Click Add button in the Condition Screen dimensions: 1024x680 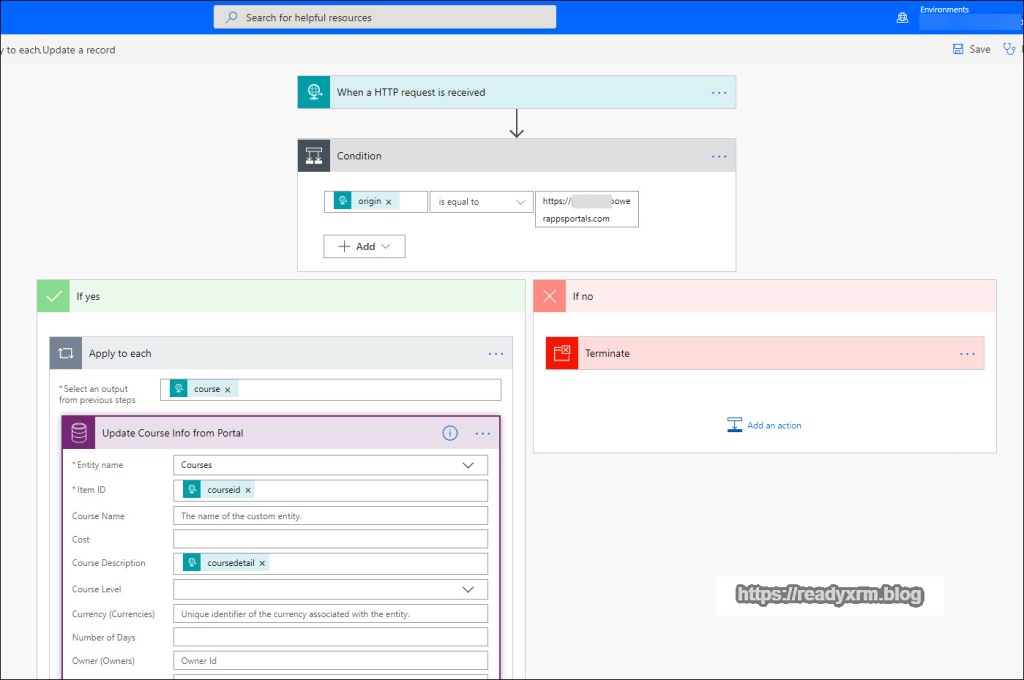pos(364,246)
